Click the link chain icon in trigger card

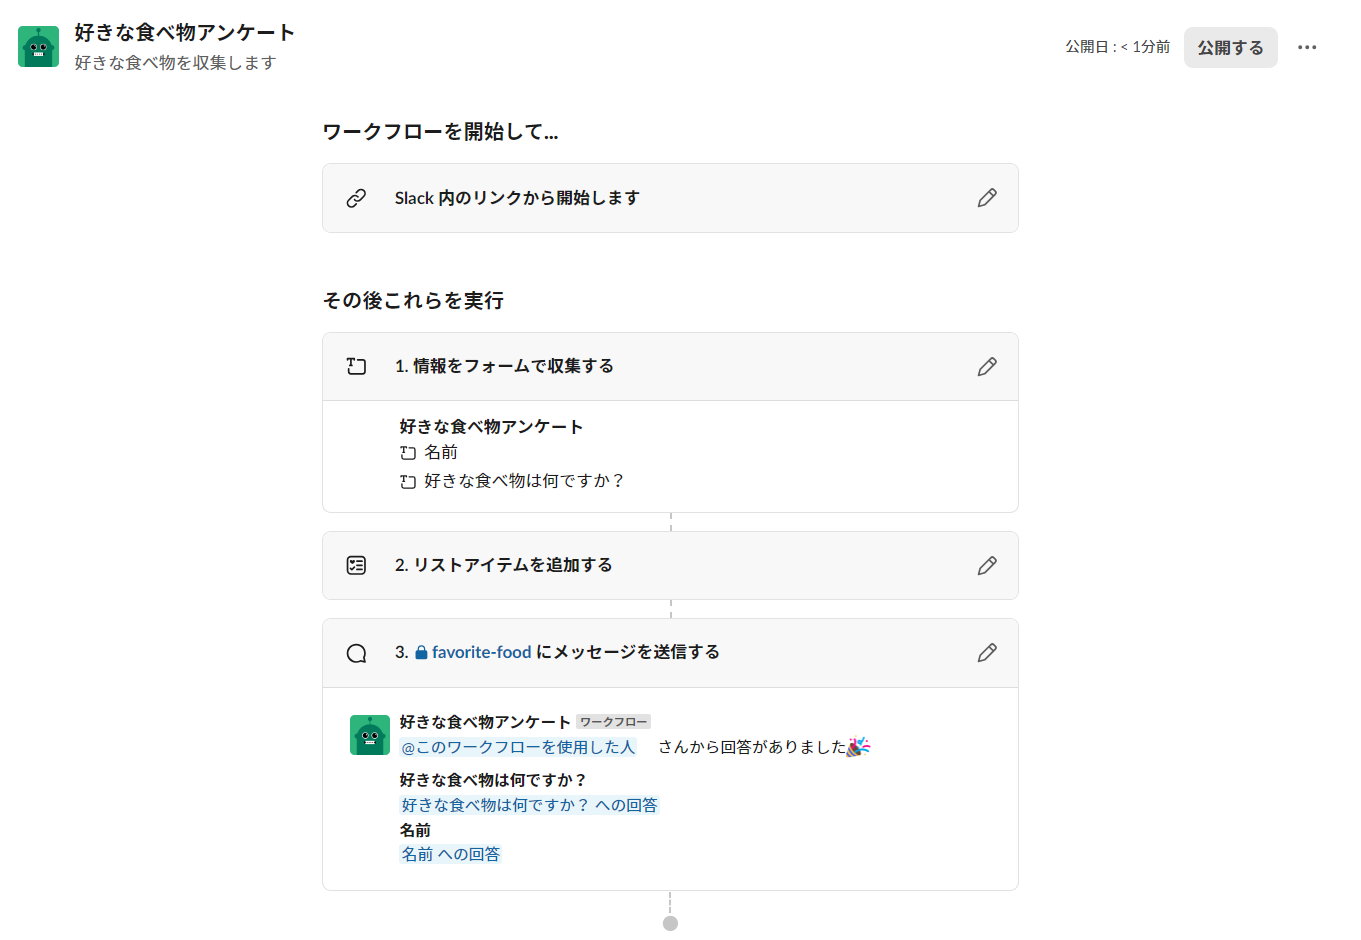(x=356, y=198)
